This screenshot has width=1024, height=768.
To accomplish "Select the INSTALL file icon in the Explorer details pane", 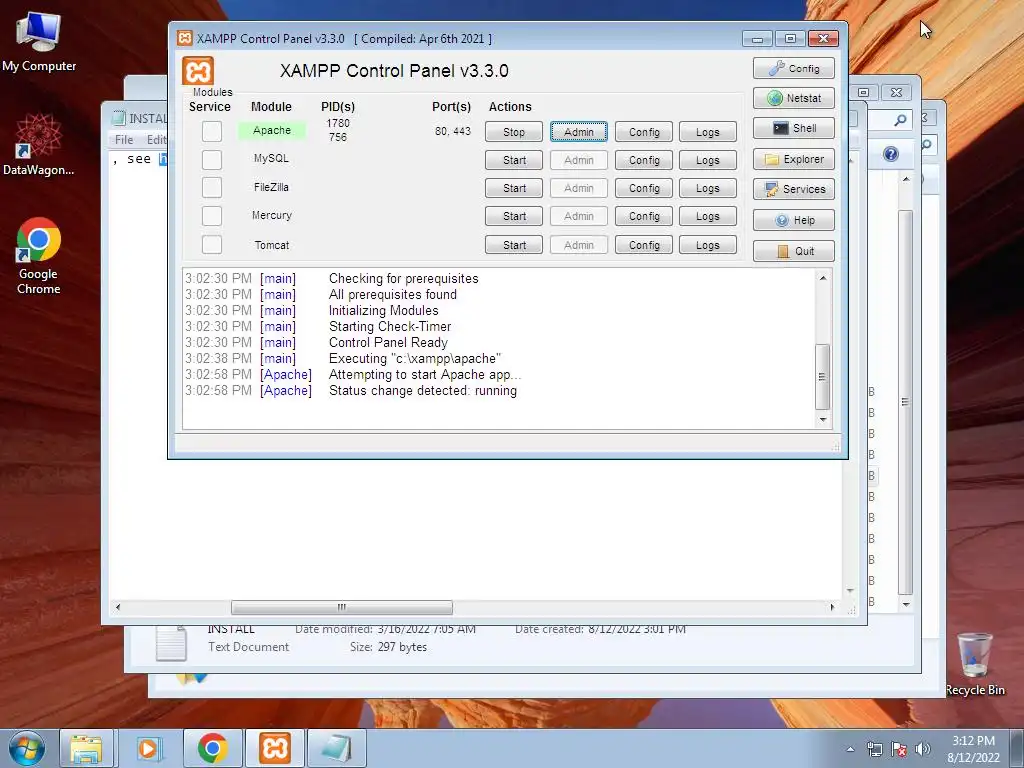I will (x=171, y=643).
